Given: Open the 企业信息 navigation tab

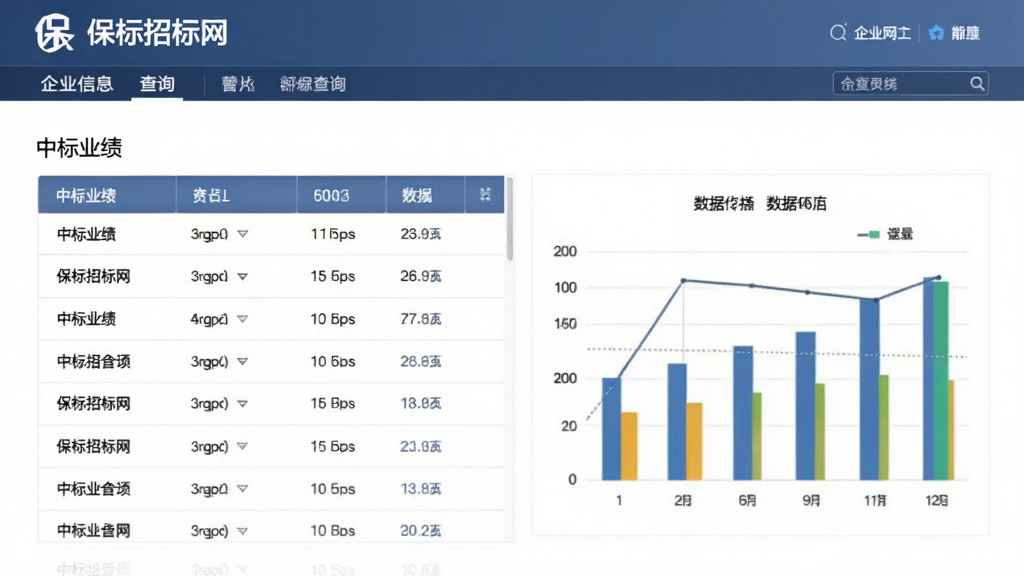Looking at the screenshot, I should tap(77, 84).
